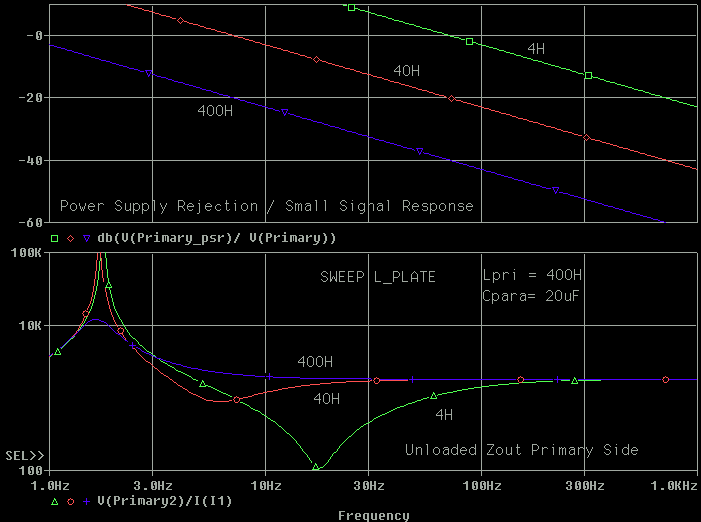Click the 100K y-axis label

(26, 253)
